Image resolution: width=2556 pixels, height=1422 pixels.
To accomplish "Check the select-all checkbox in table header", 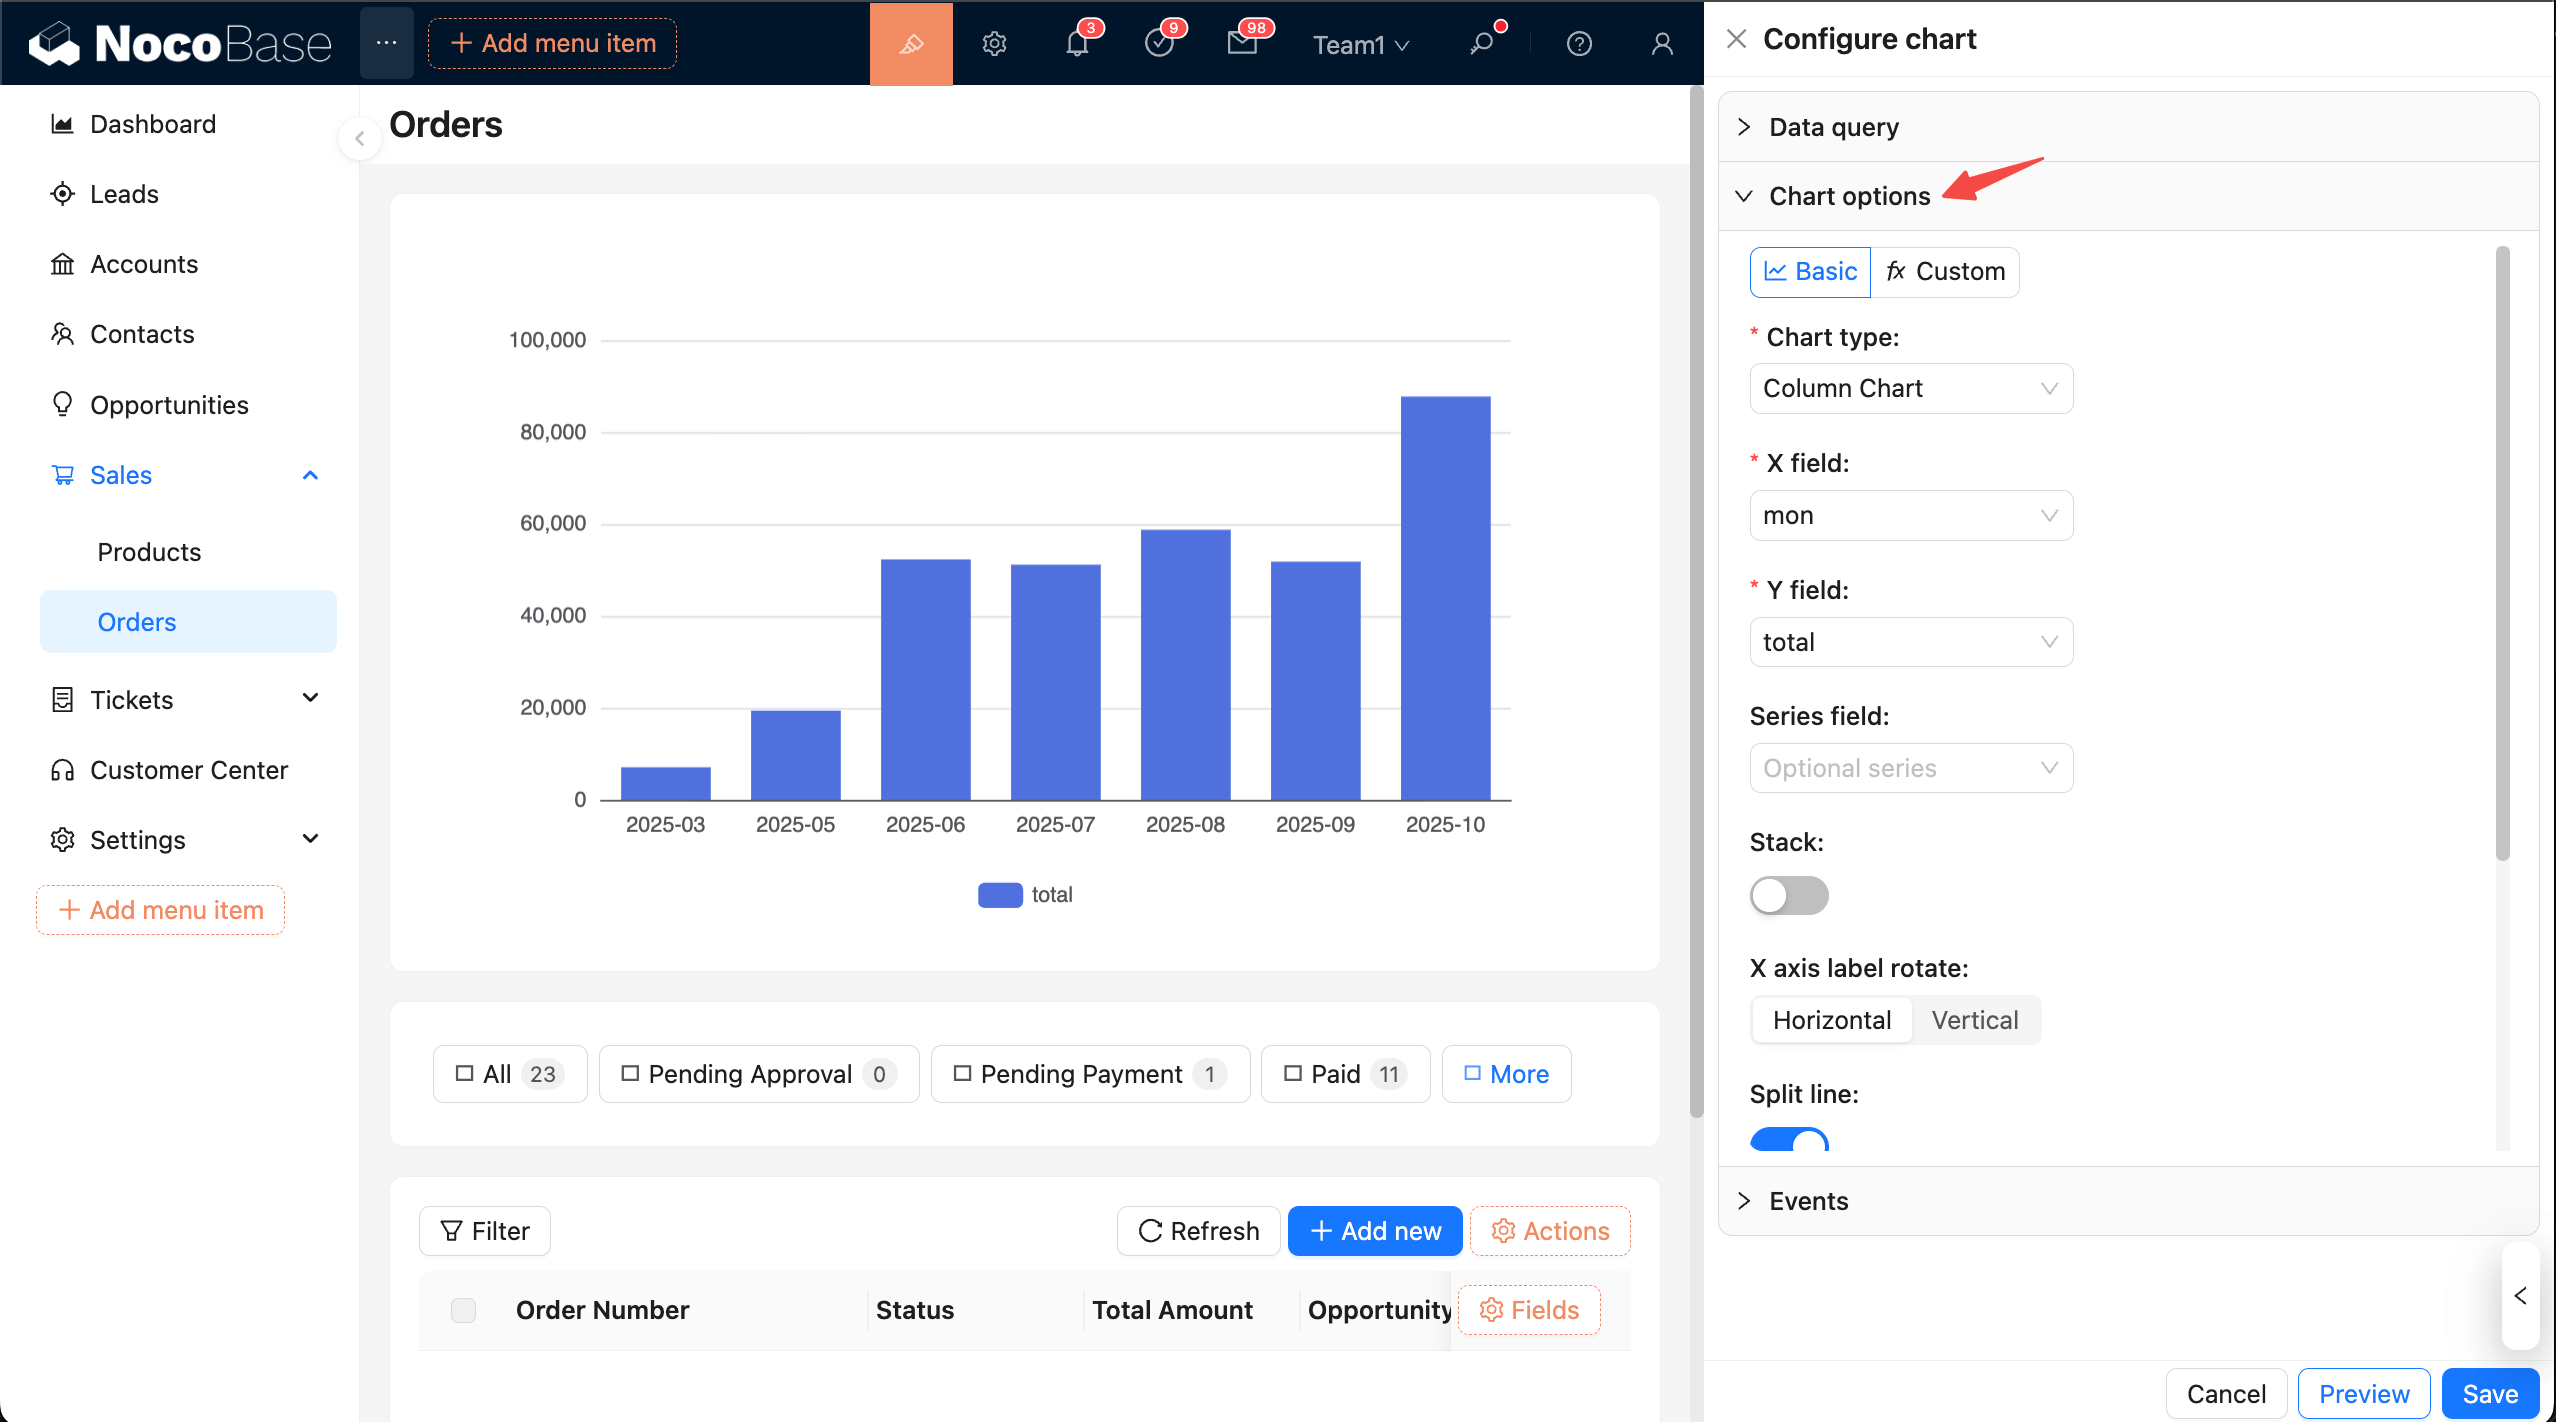I will [463, 1310].
